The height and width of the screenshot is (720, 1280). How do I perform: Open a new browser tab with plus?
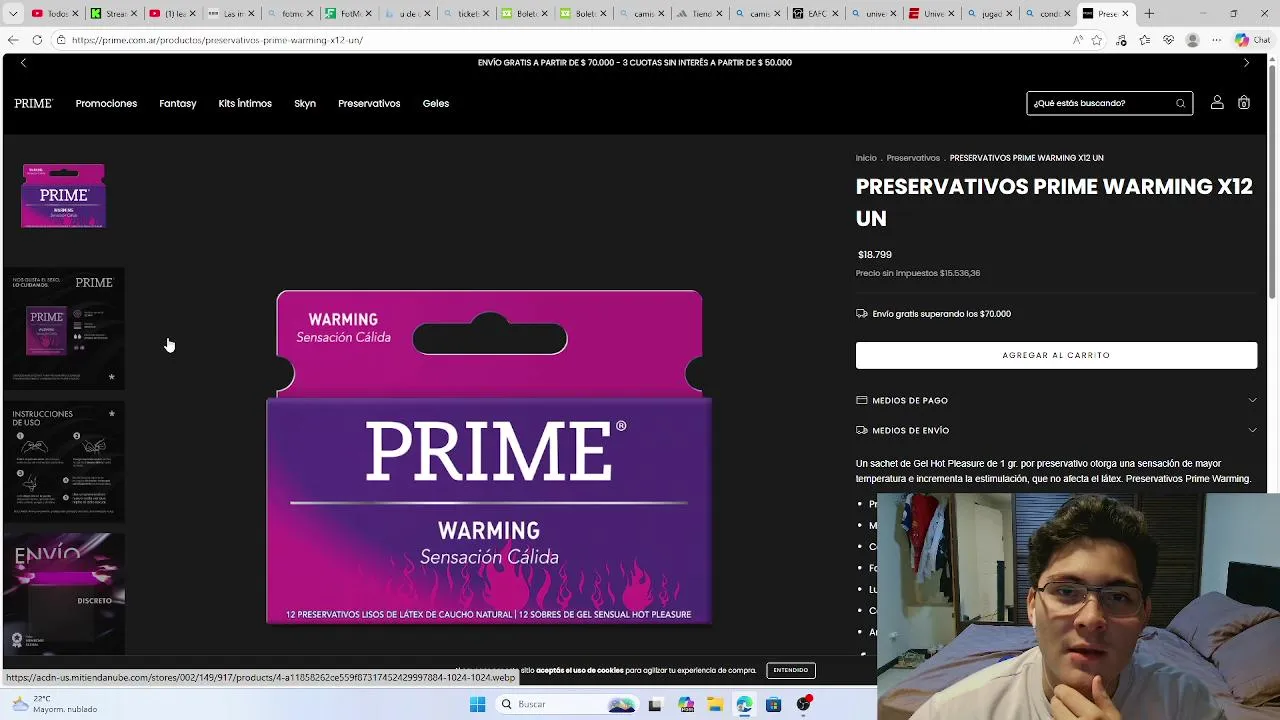click(1149, 14)
